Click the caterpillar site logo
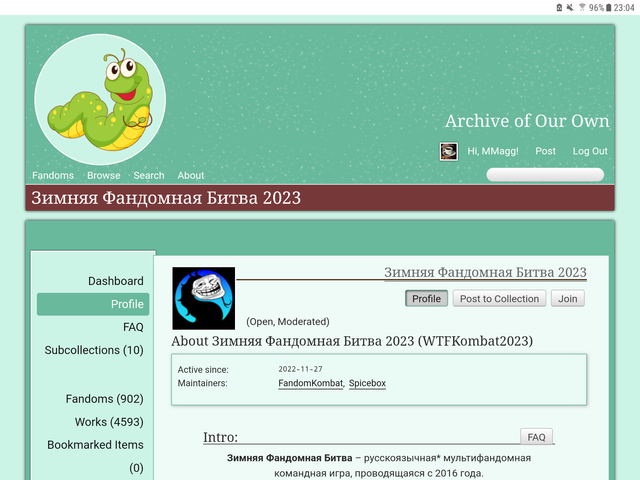The image size is (640, 480). (100, 99)
